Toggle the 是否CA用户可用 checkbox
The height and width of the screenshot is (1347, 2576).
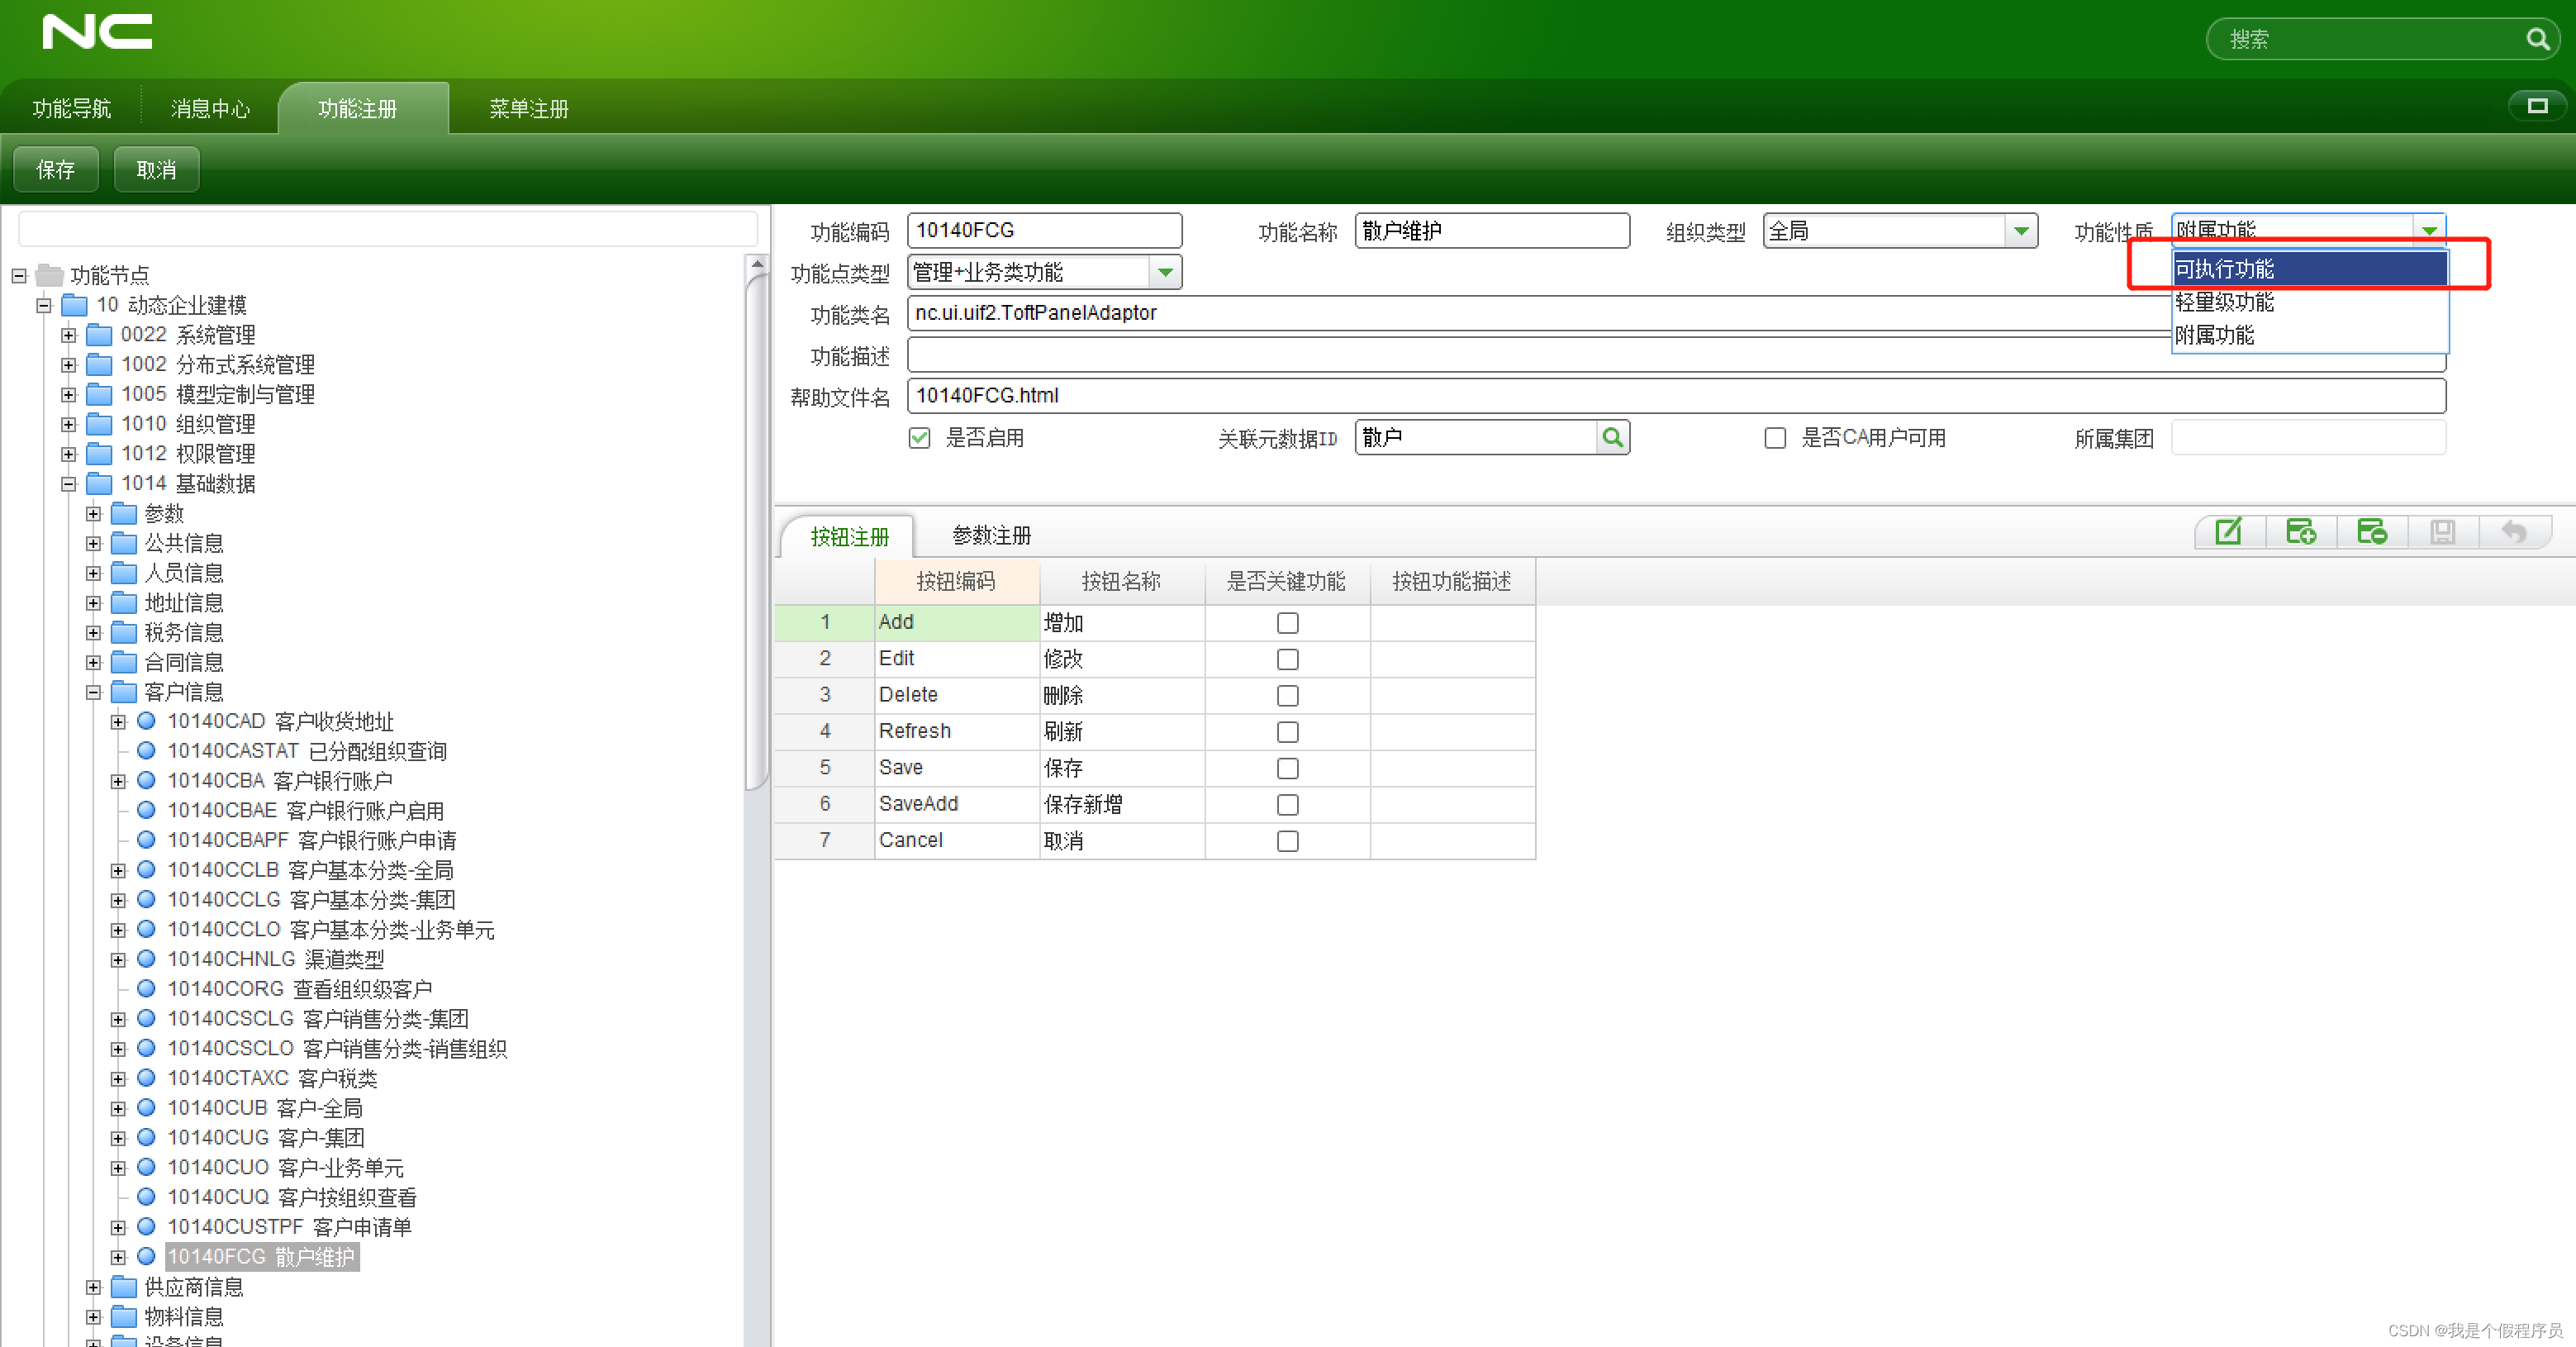[1775, 438]
